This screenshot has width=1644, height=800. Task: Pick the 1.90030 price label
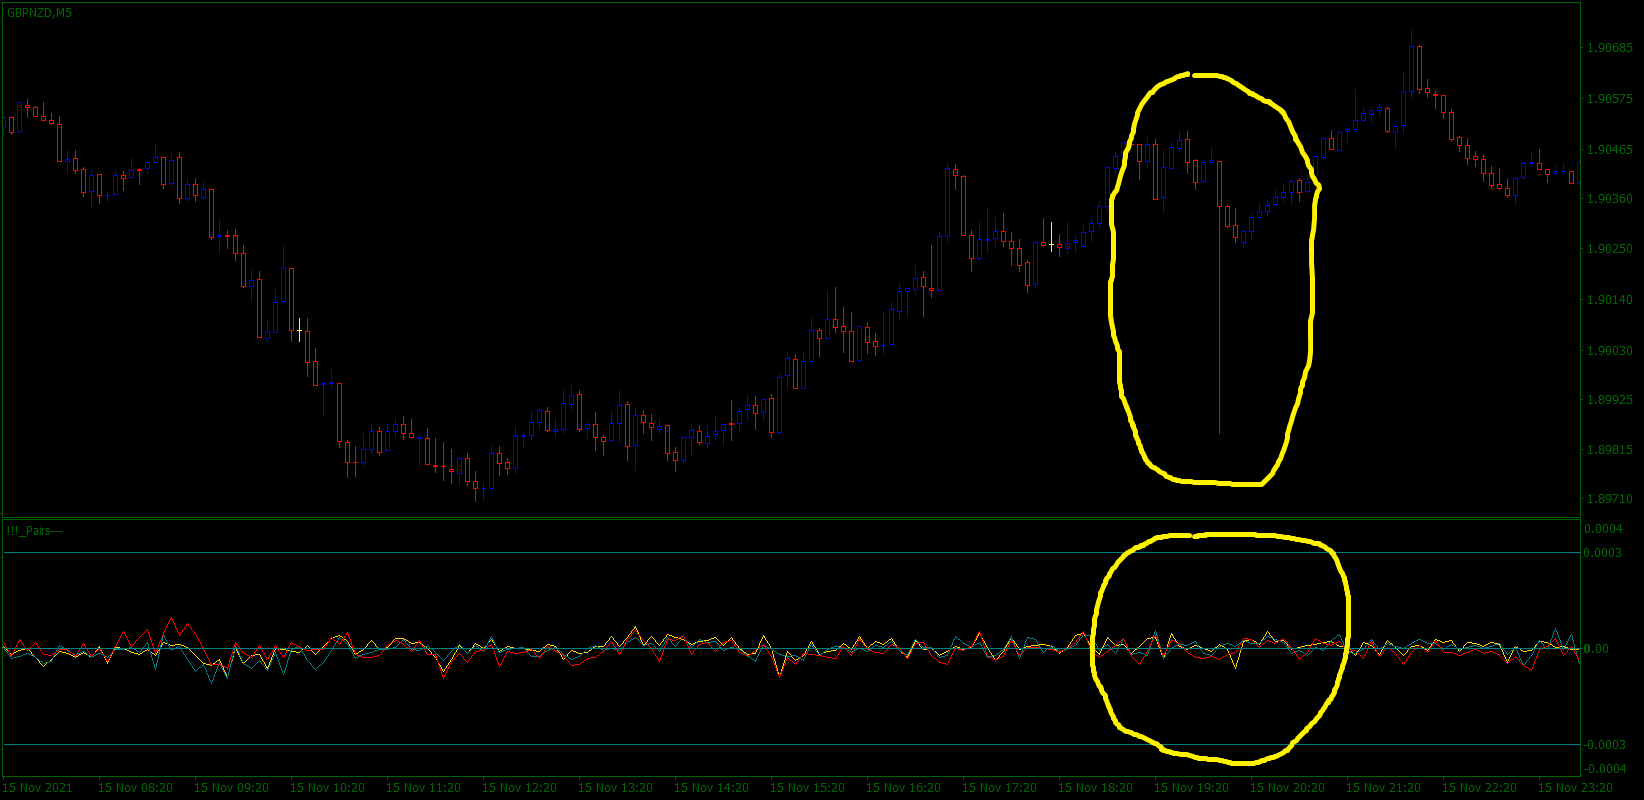coord(1611,351)
